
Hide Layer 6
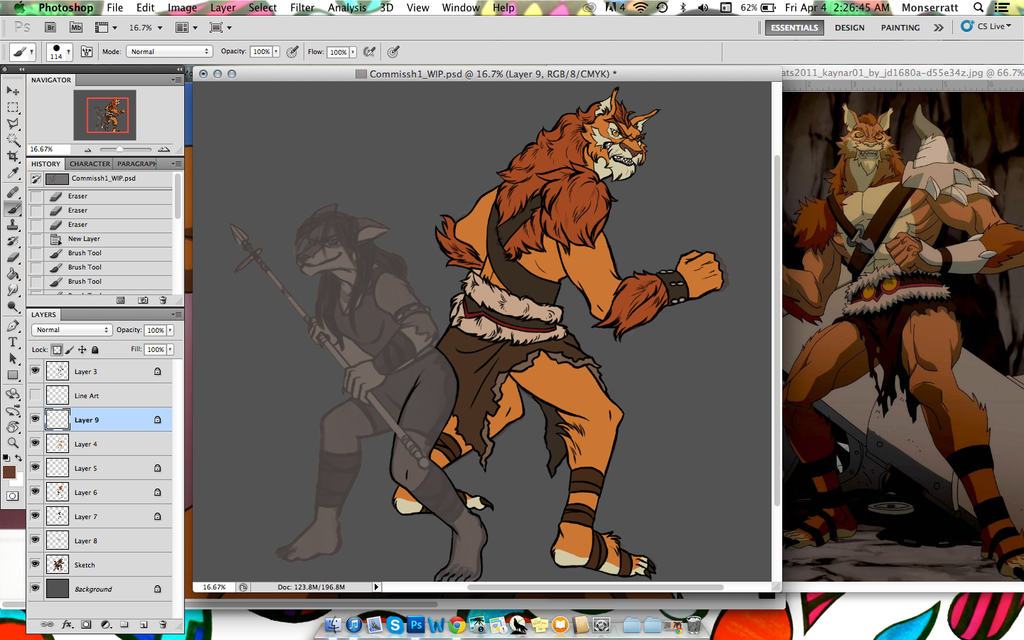[35, 492]
